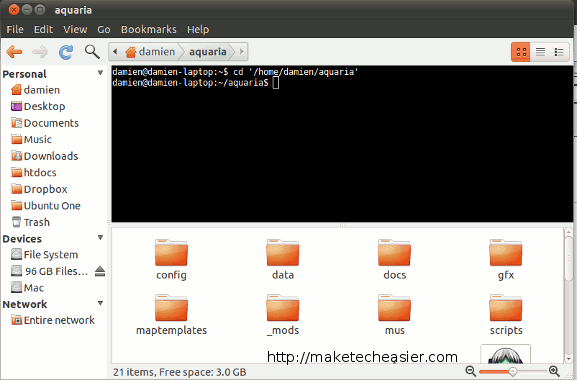Open Entire network in the sidebar
Viewport: 577px width, 380px height.
pyautogui.click(x=53, y=320)
